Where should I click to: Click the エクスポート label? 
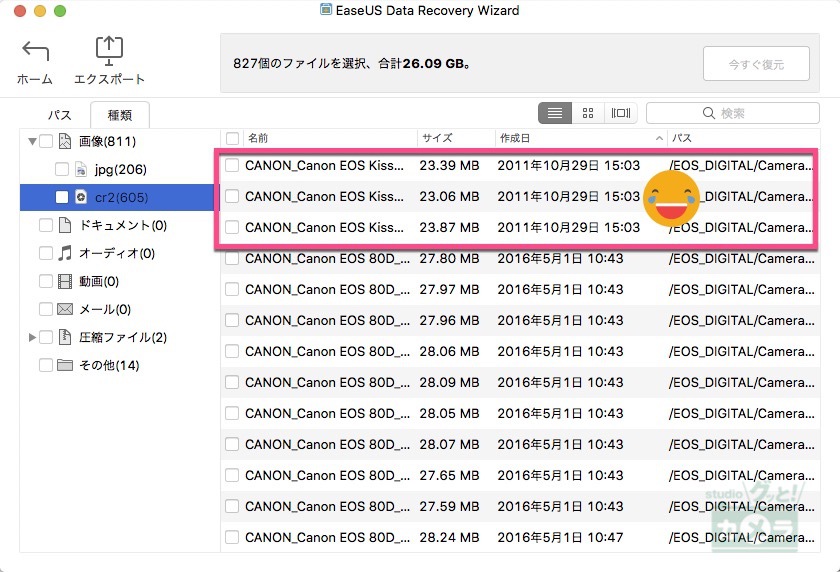click(x=109, y=79)
